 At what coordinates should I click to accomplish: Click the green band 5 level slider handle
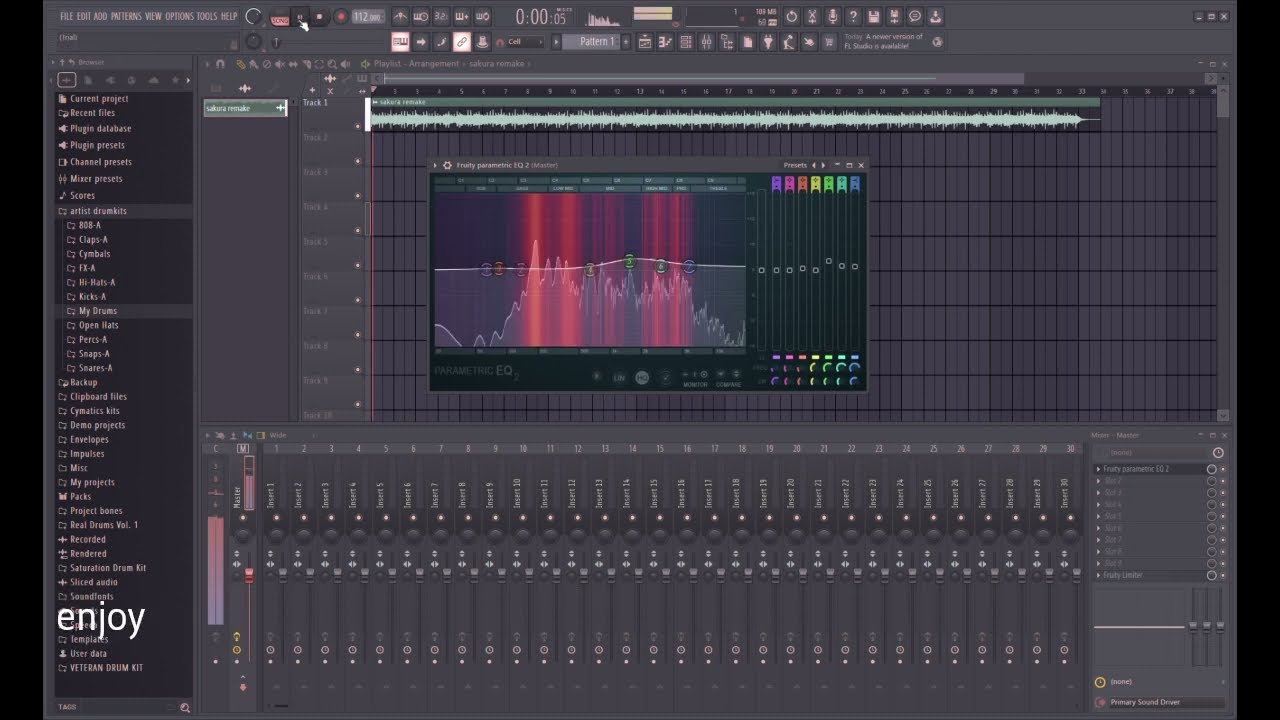[829, 261]
